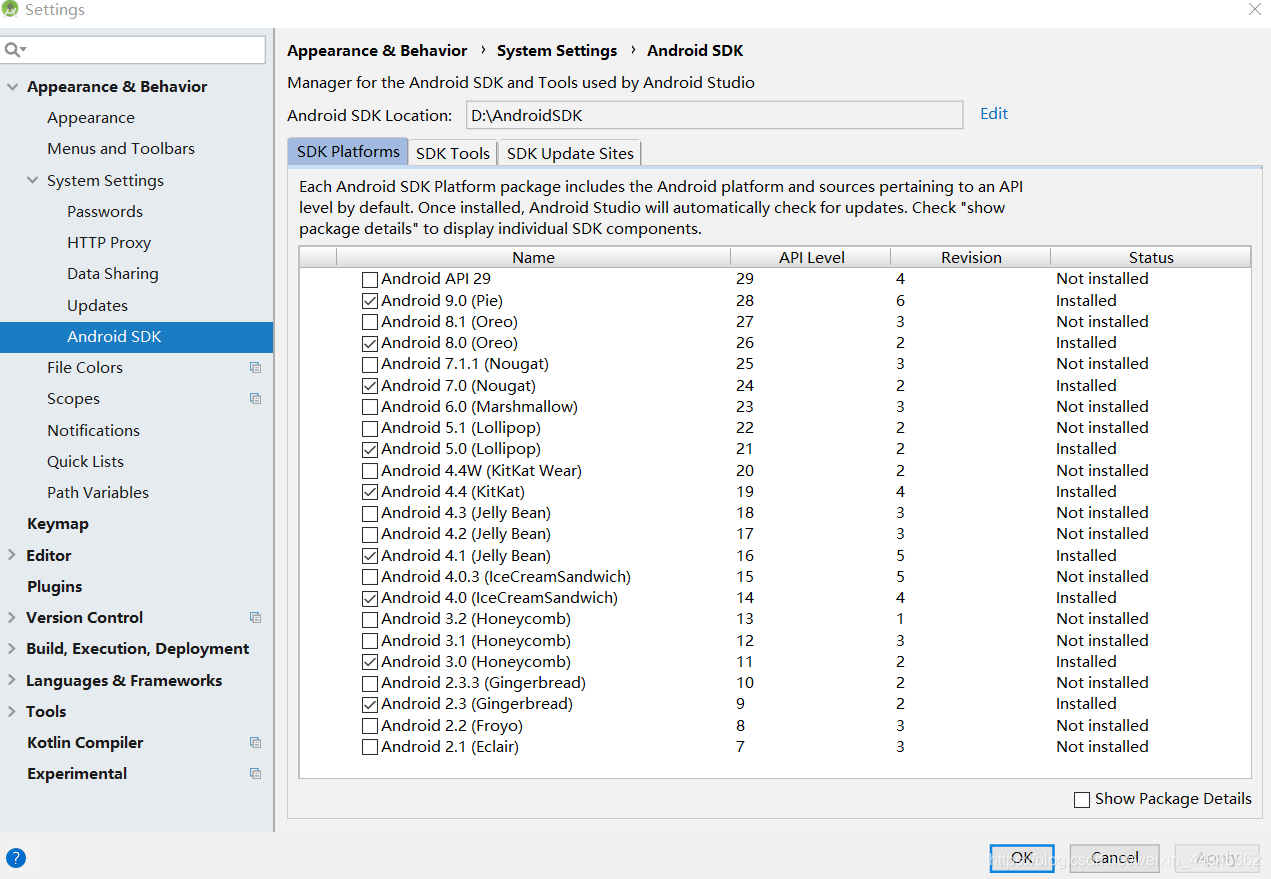Open the SDK Update Sites tab
Viewport: 1271px width, 879px height.
click(x=570, y=153)
